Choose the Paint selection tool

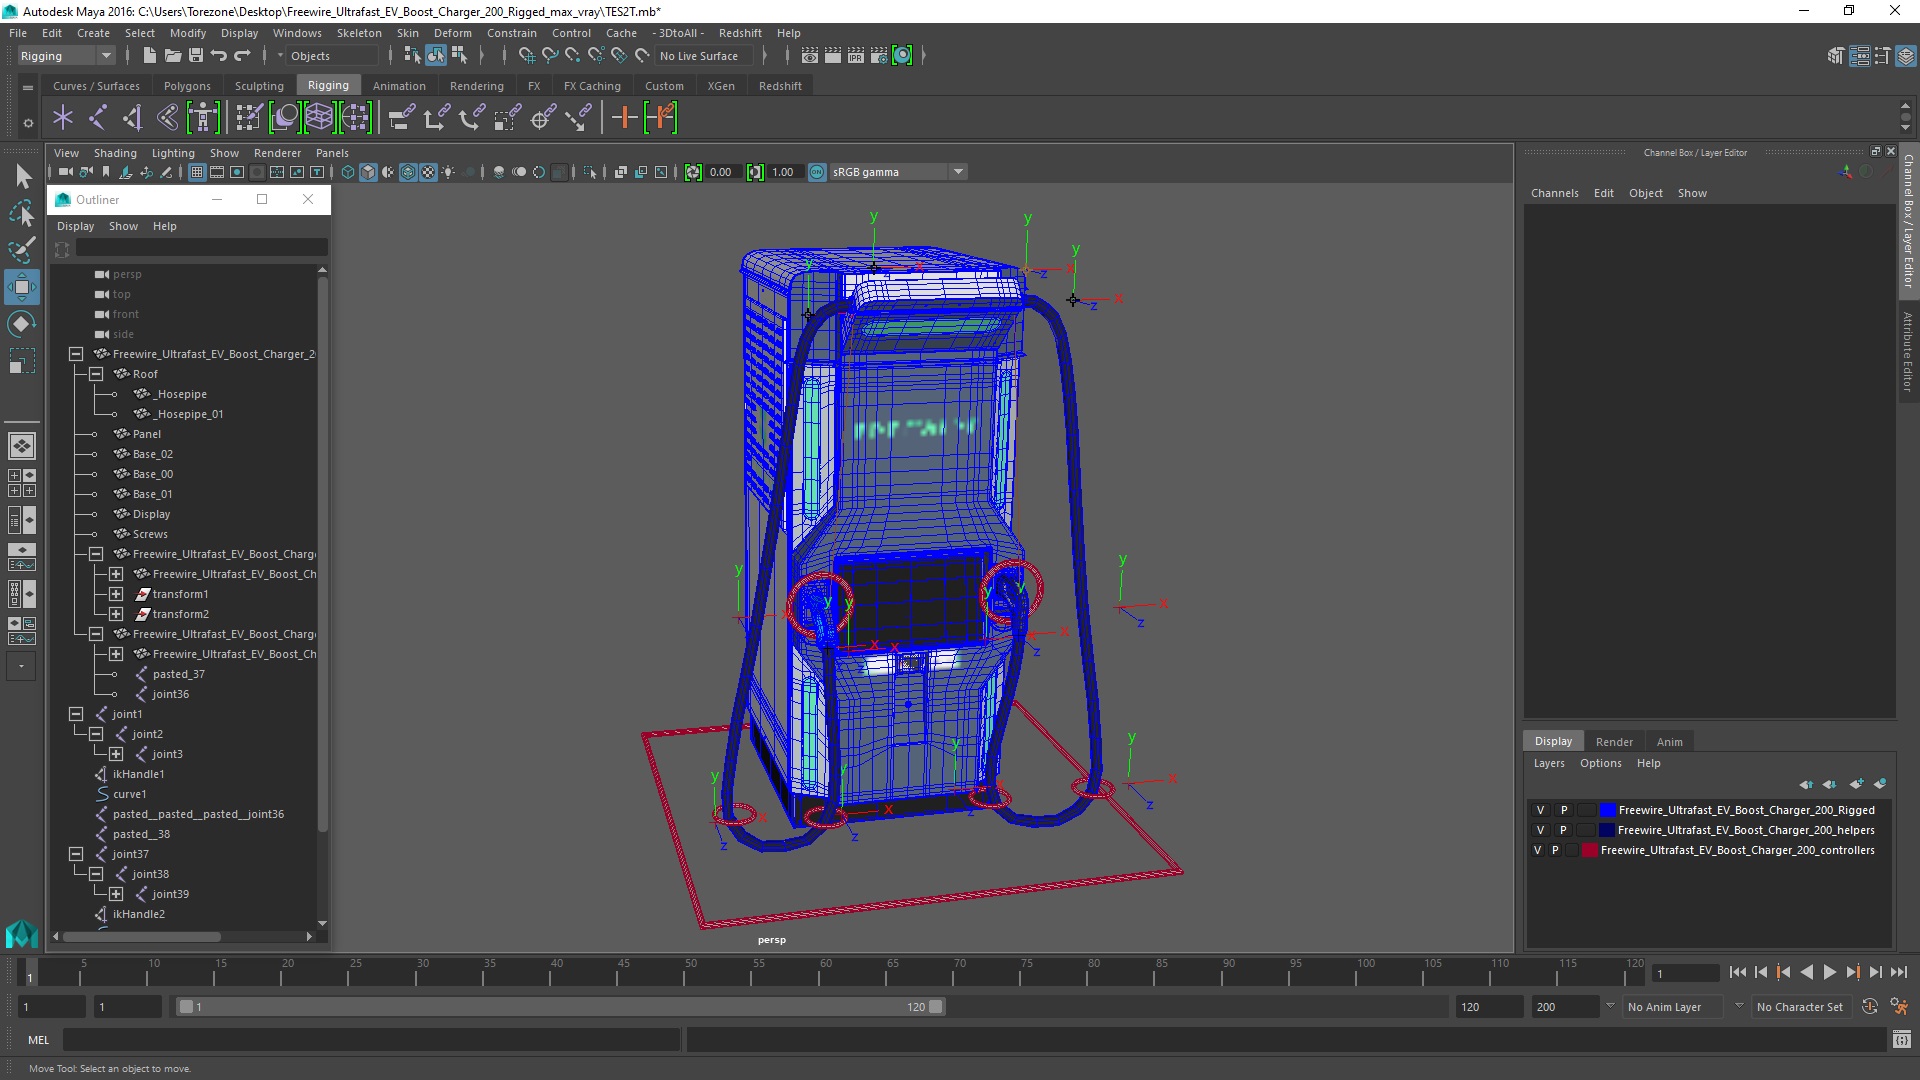22,250
